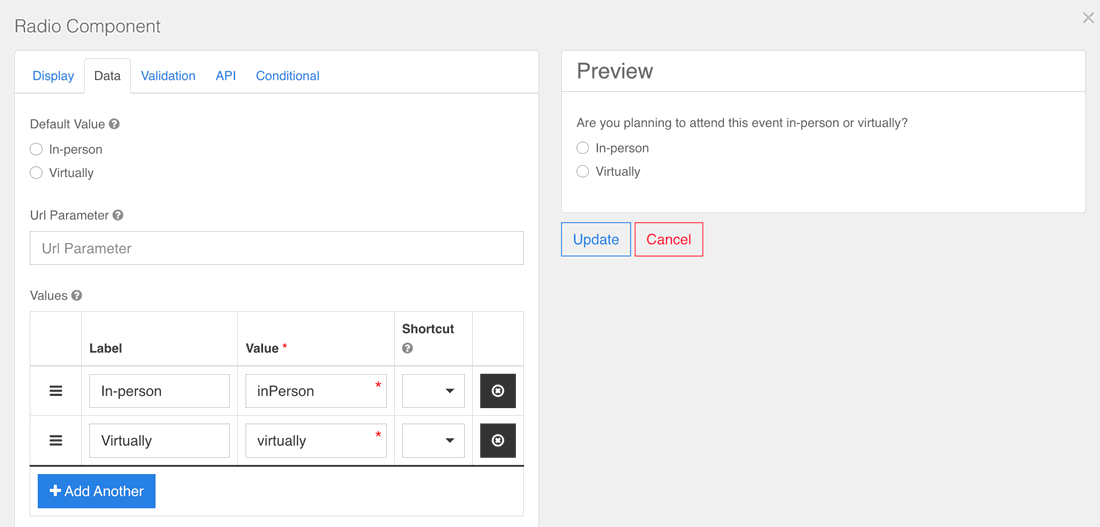The height and width of the screenshot is (527, 1100).
Task: Click the Values help icon
Action: (x=77, y=296)
